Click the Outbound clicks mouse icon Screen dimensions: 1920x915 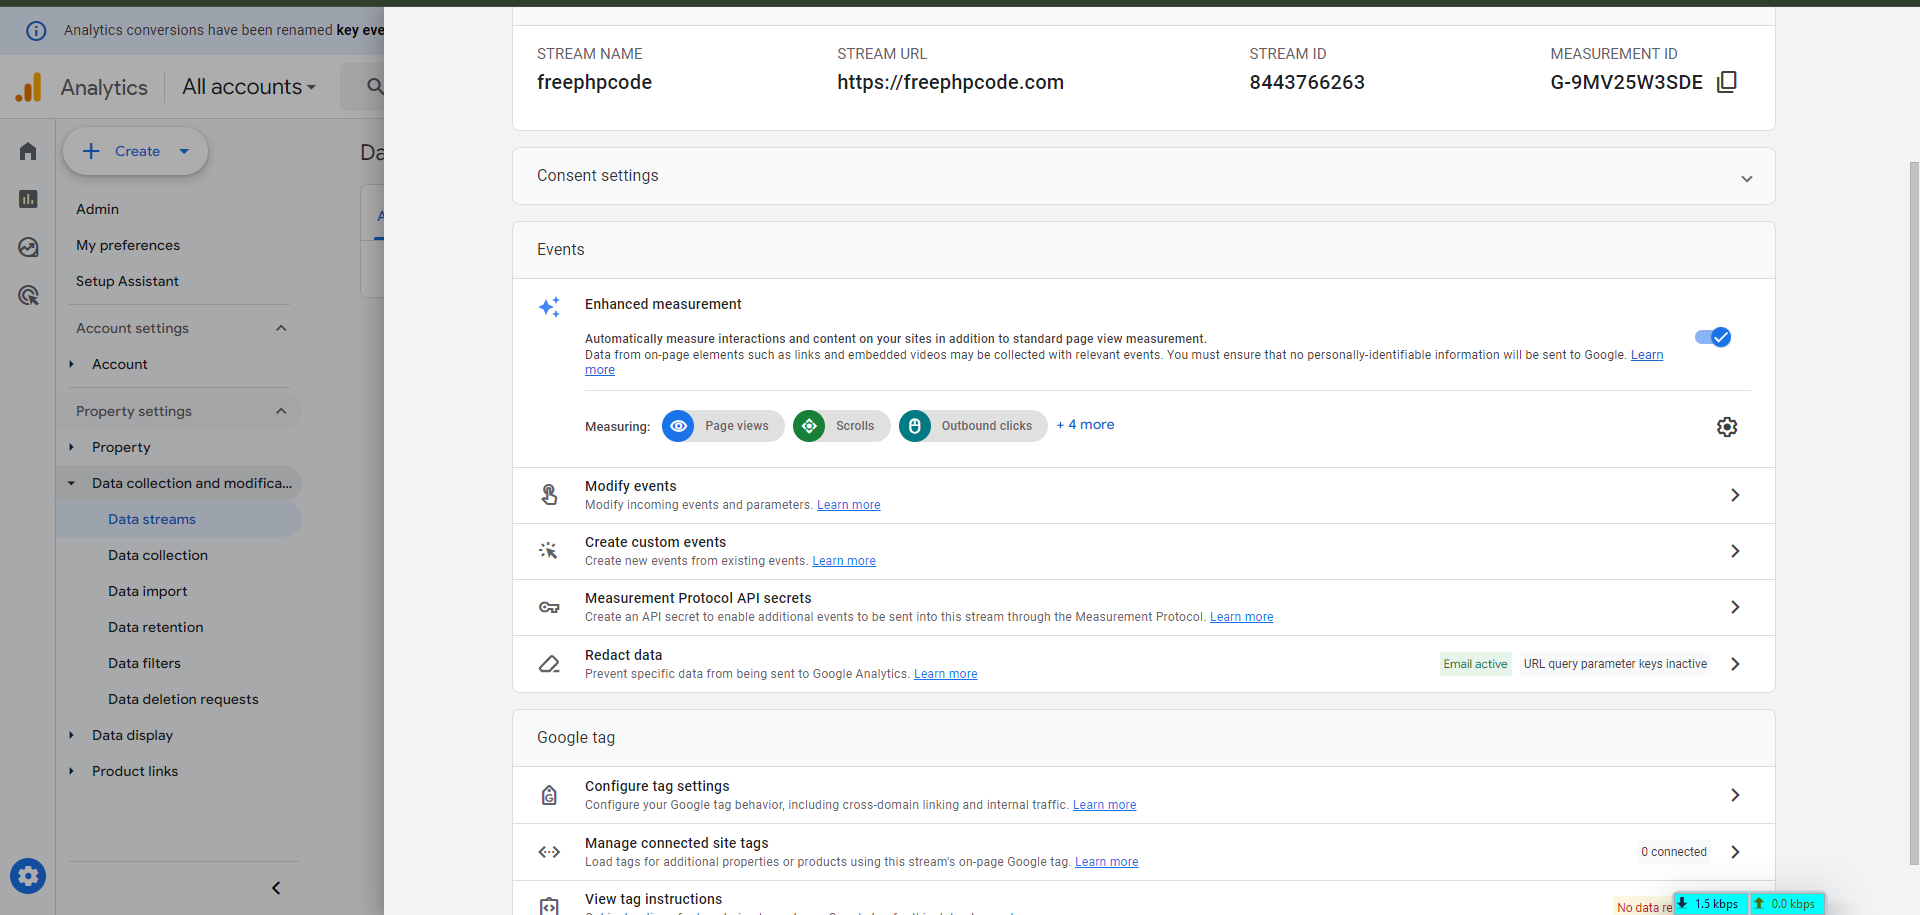click(x=914, y=426)
